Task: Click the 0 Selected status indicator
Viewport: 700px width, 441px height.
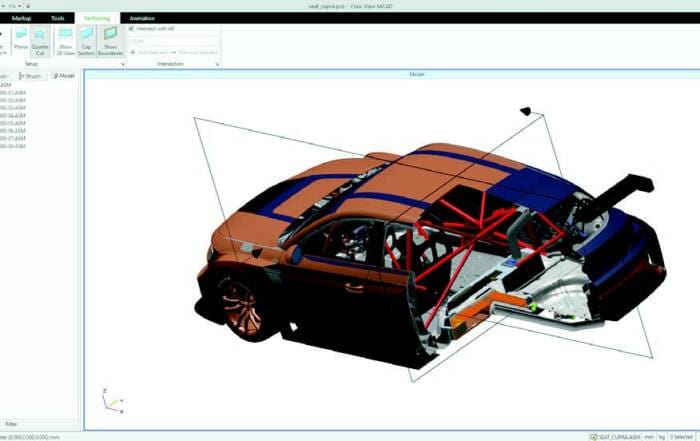Action: (681, 437)
